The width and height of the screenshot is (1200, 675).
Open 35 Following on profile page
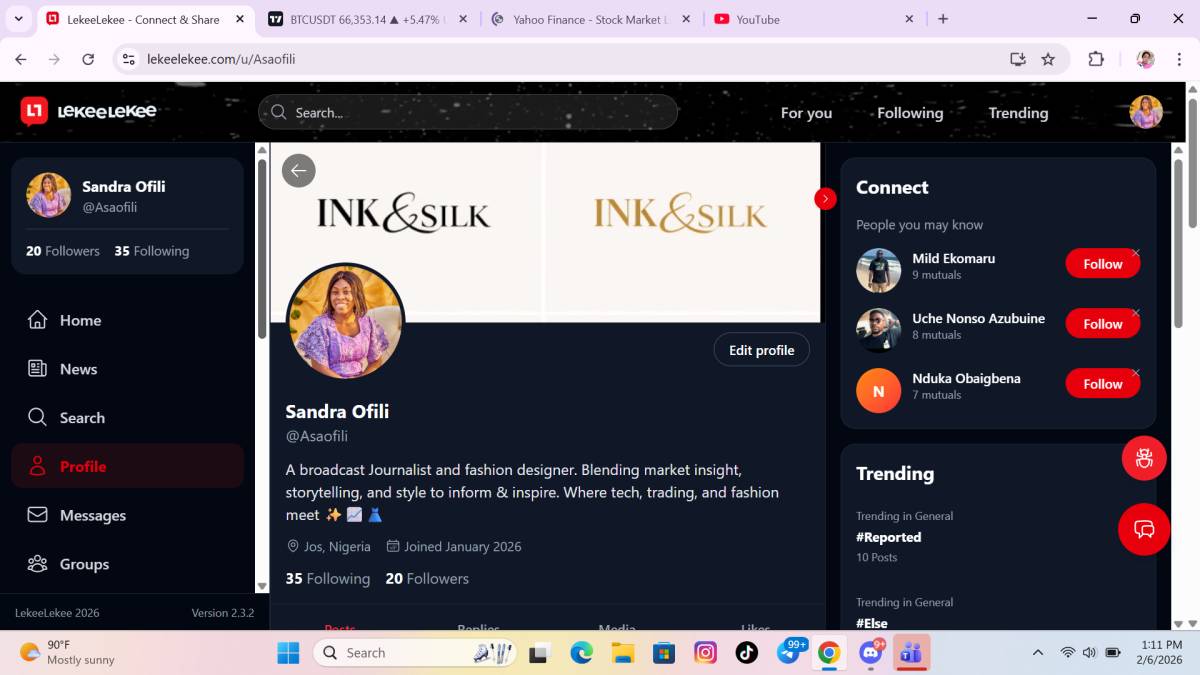tap(327, 578)
